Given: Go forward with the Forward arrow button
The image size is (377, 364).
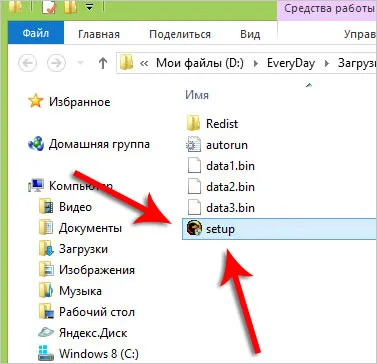Looking at the screenshot, I should (56, 62).
